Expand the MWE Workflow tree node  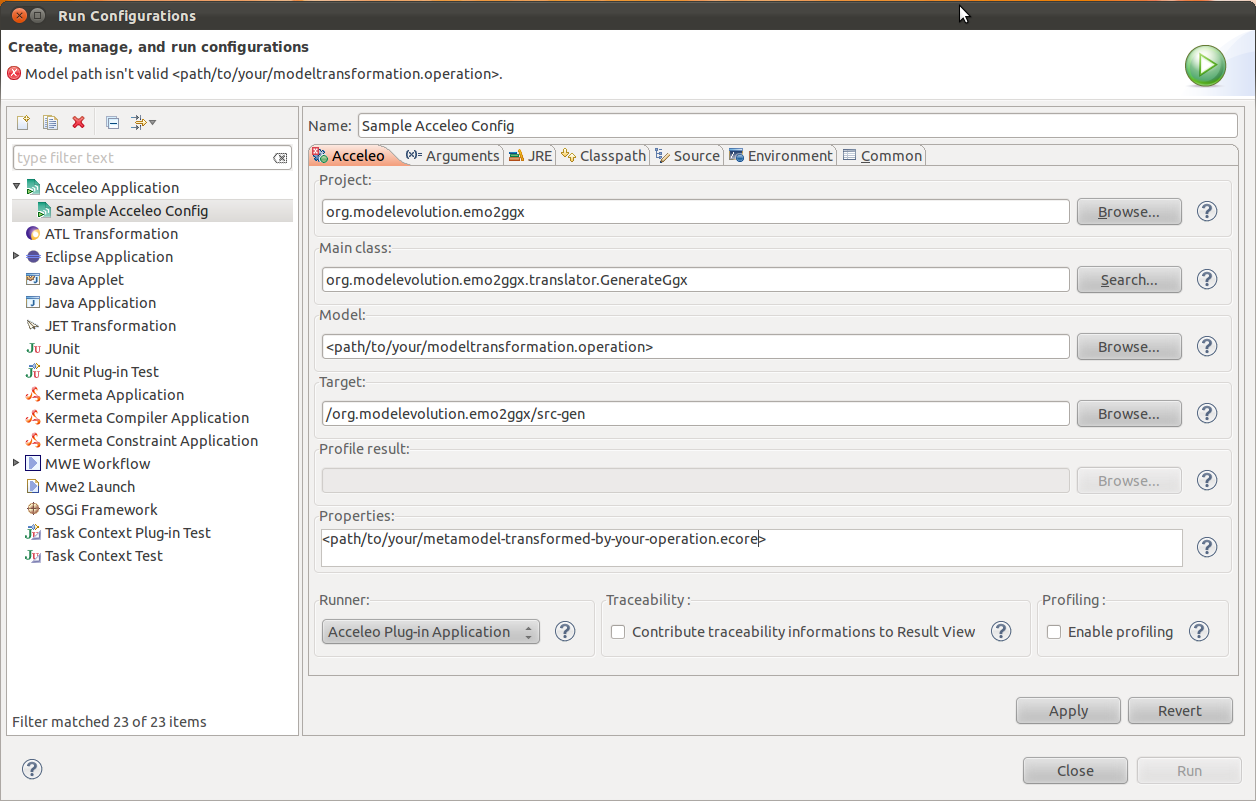17,463
